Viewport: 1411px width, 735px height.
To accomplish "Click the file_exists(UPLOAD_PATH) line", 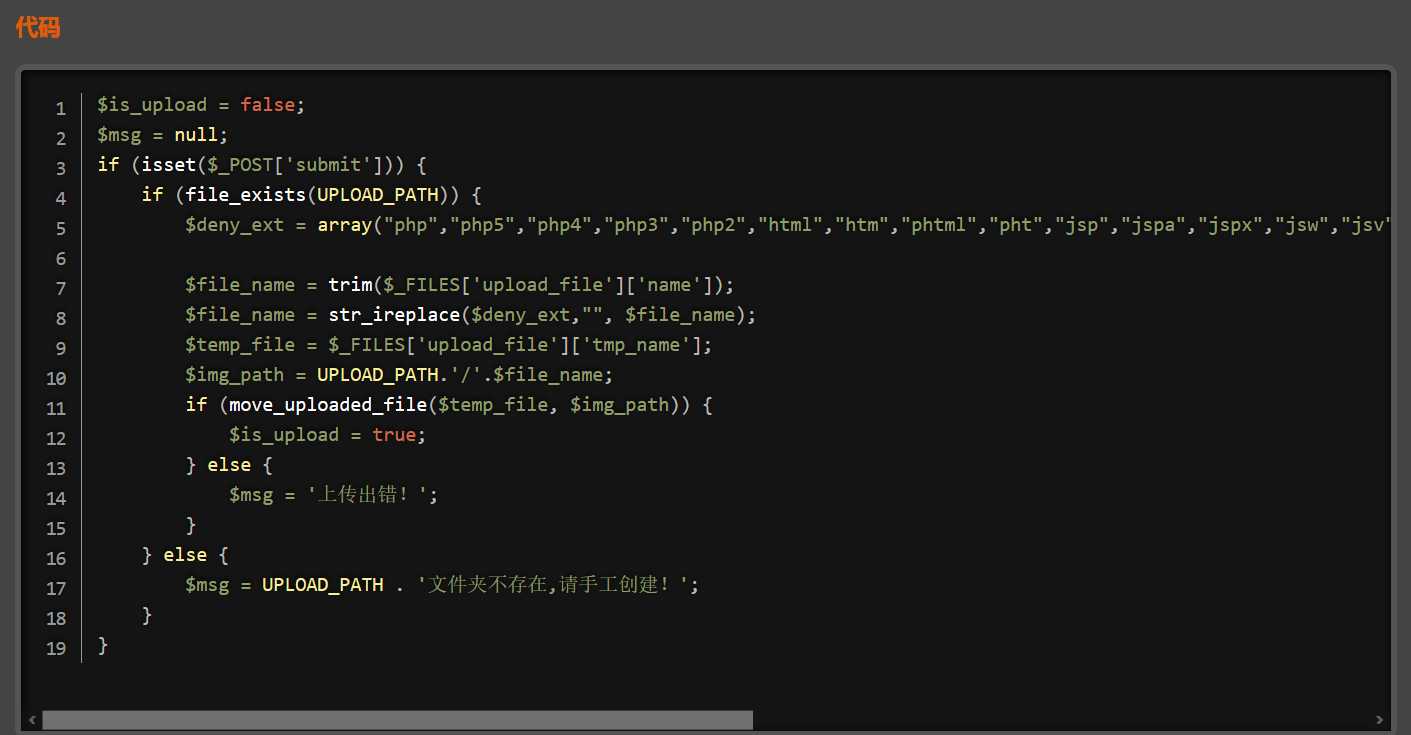I will coord(312,195).
